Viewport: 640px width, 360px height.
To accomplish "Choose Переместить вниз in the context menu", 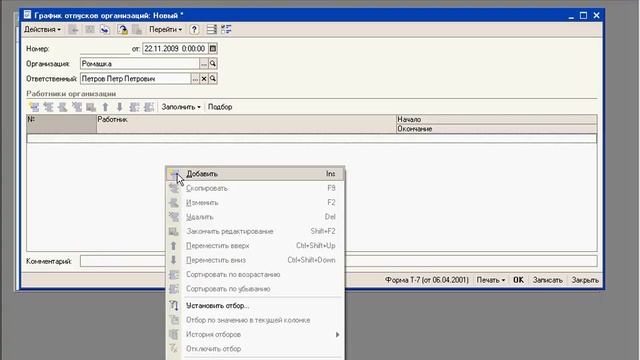I will click(255, 260).
